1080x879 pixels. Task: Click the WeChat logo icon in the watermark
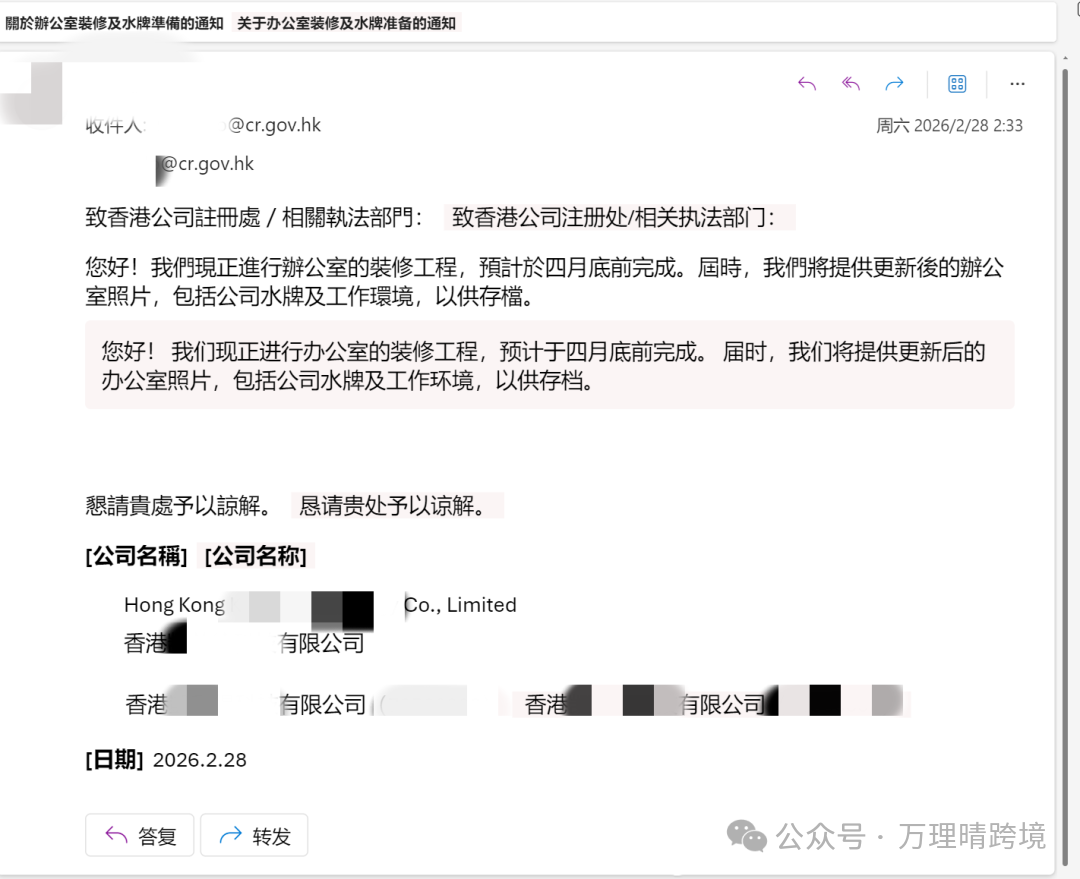747,835
